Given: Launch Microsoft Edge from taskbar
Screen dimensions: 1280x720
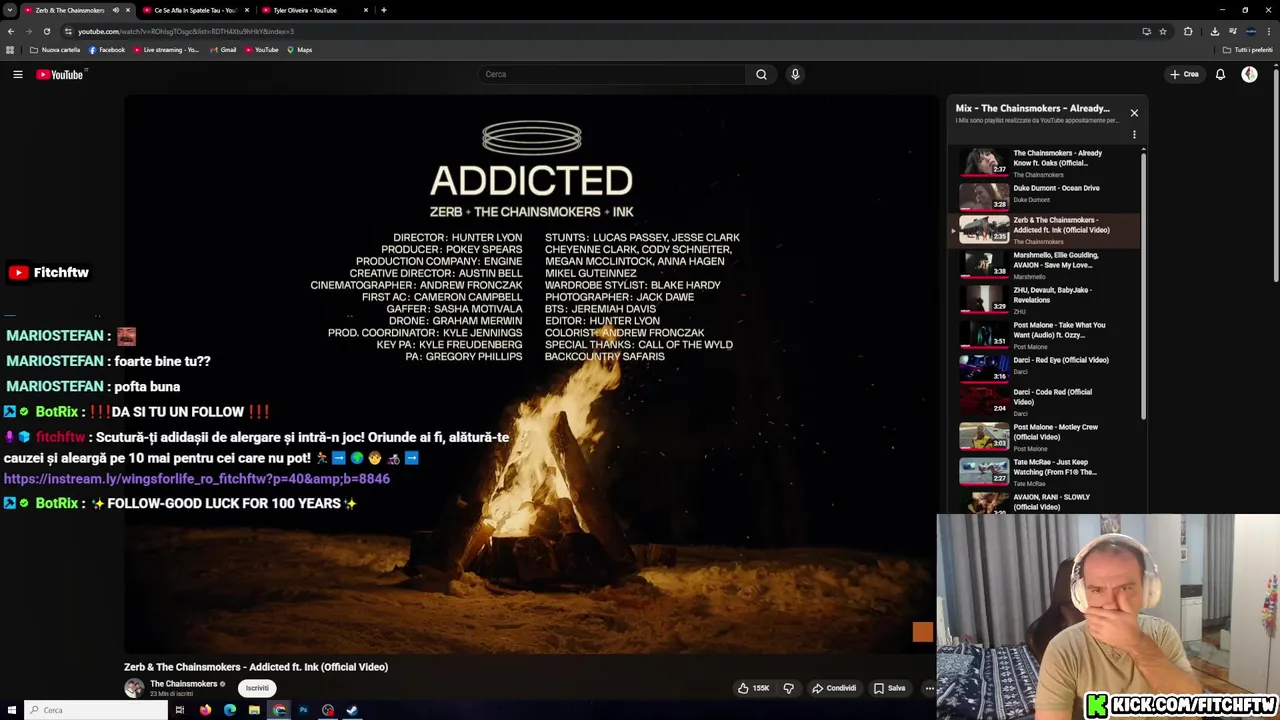Looking at the screenshot, I should [x=230, y=710].
